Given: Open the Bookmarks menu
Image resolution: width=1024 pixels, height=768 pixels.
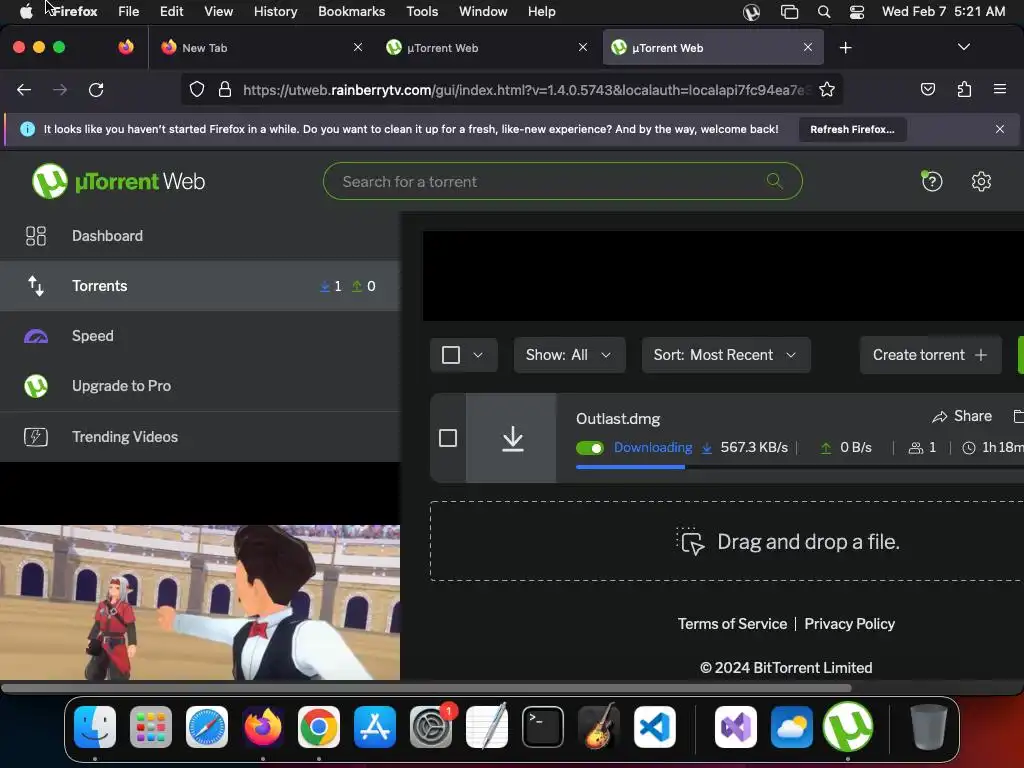Looking at the screenshot, I should [351, 12].
